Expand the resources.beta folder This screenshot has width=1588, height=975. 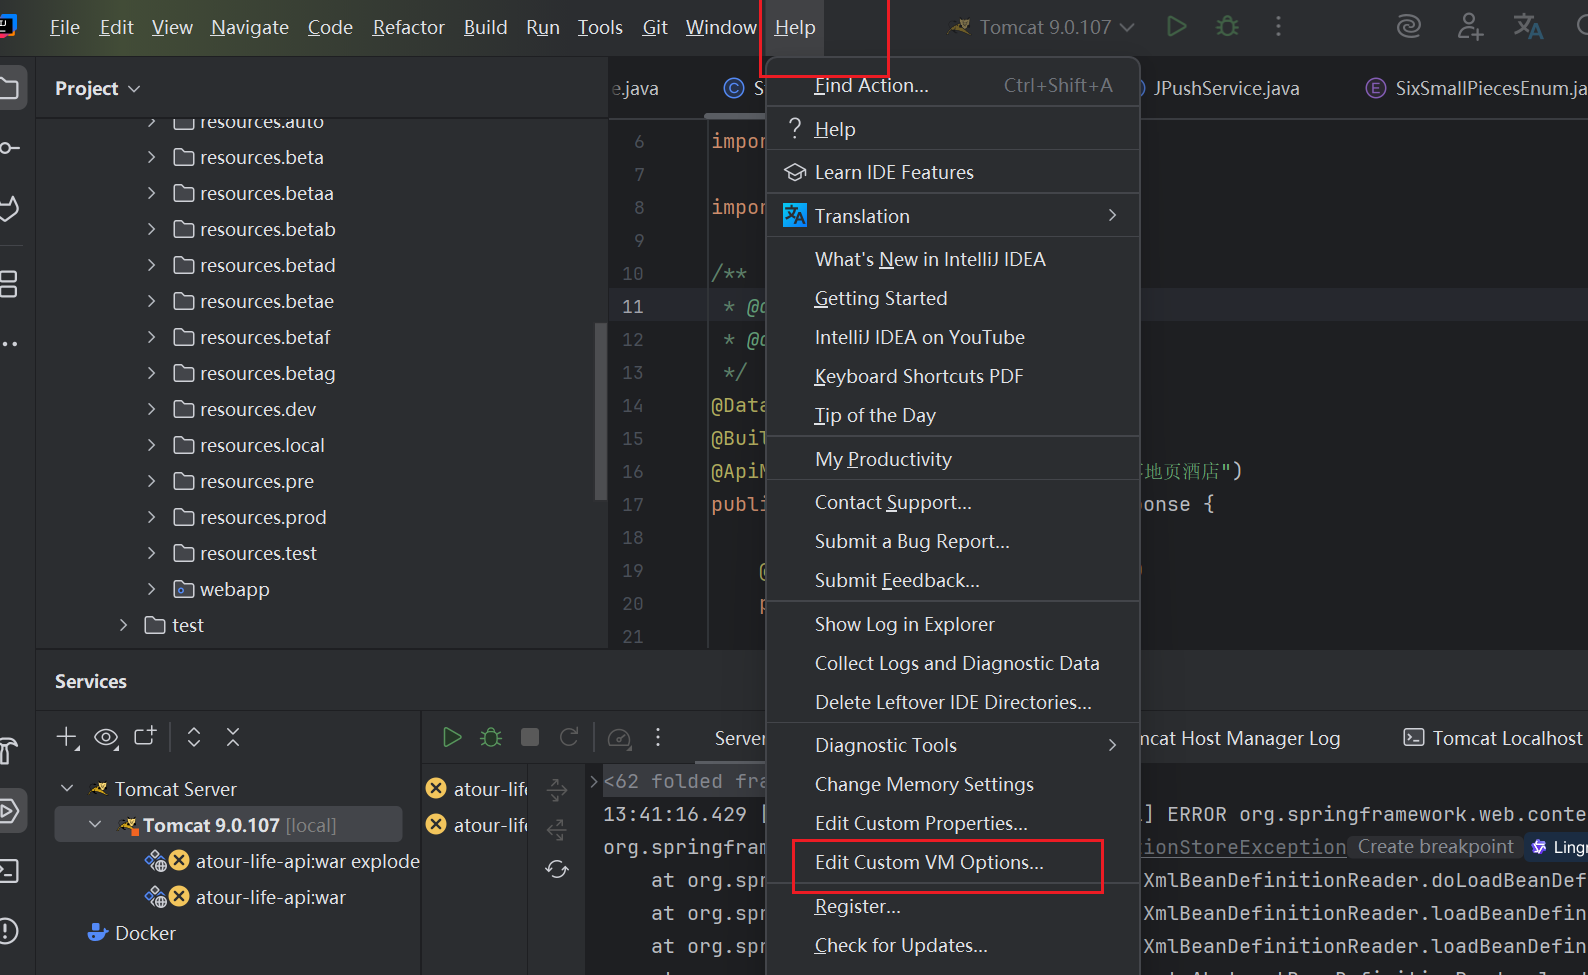coord(151,157)
